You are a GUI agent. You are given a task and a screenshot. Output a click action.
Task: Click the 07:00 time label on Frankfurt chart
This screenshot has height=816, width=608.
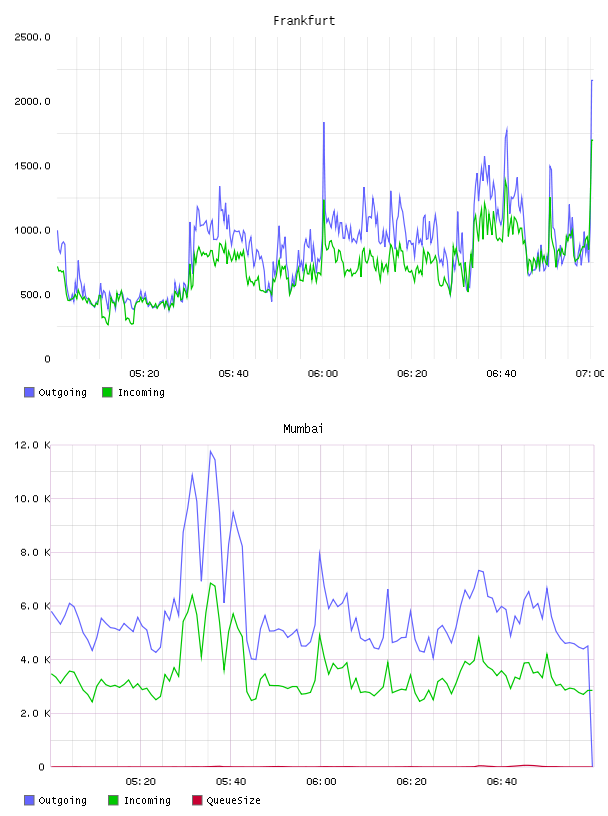(590, 374)
